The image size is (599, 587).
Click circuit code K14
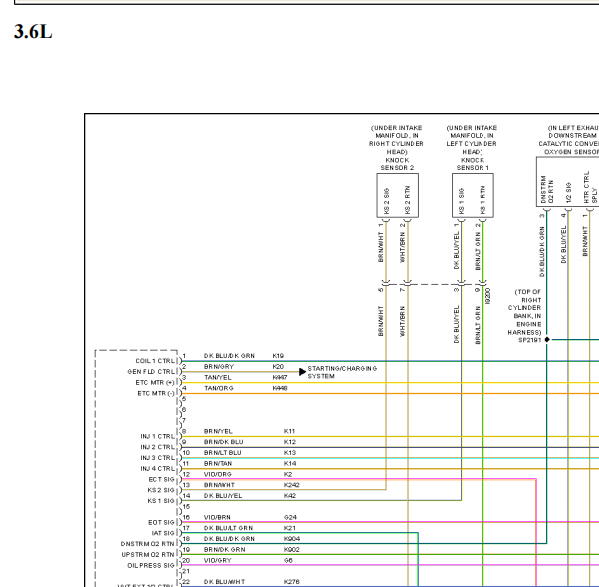(x=290, y=463)
